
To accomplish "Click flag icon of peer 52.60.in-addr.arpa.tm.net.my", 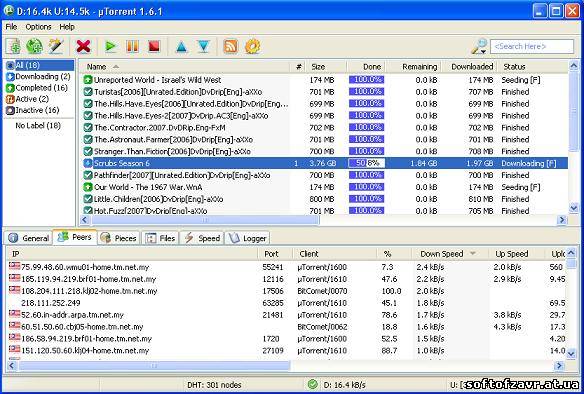I will pos(15,314).
